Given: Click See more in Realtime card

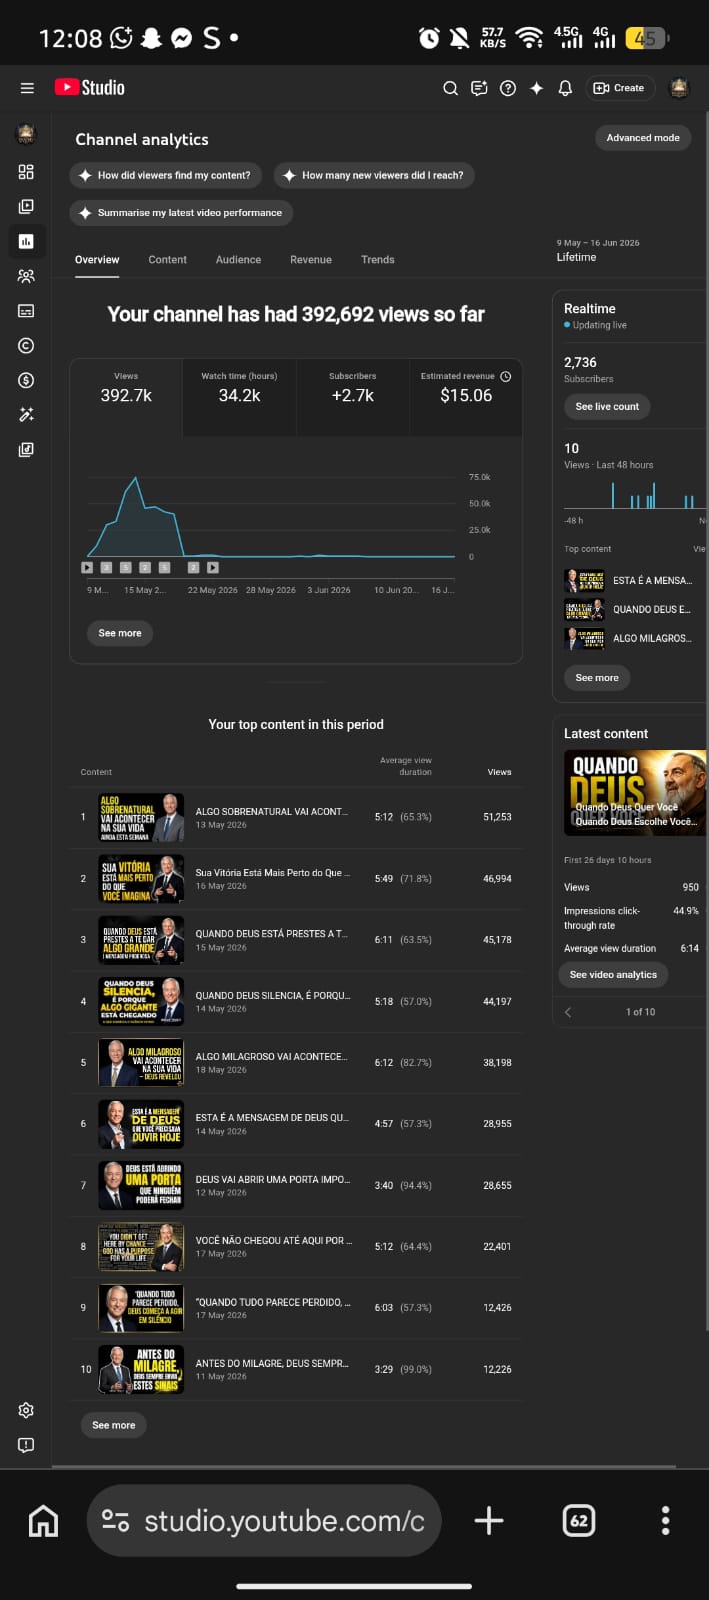Looking at the screenshot, I should tap(597, 678).
